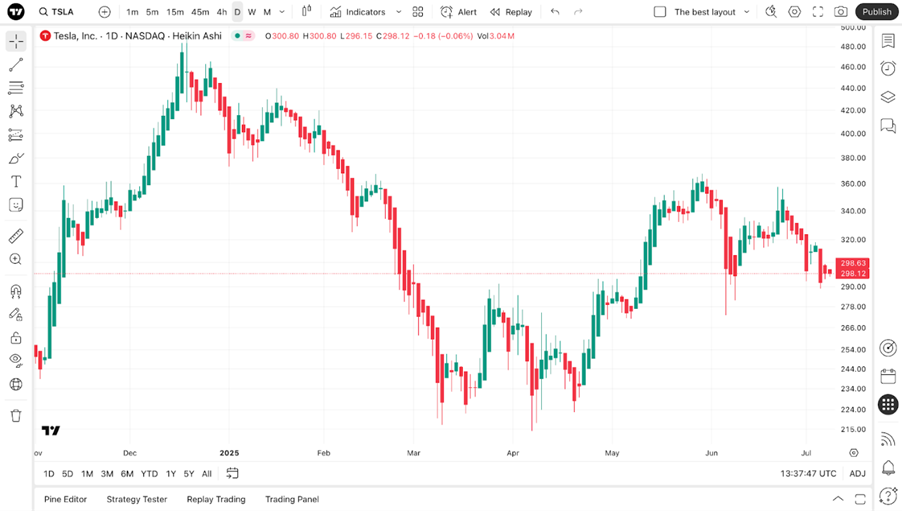
Task: Remove drawings with trash icon
Action: click(16, 415)
